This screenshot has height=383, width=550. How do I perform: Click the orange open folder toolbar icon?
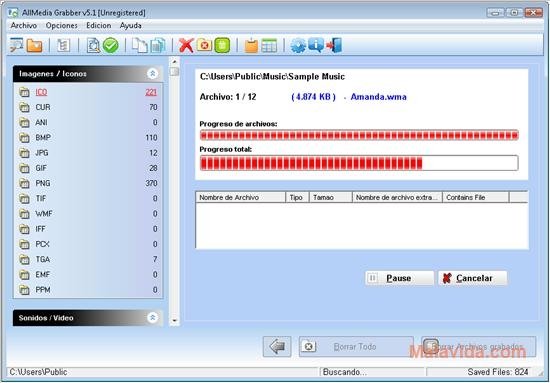coord(34,46)
